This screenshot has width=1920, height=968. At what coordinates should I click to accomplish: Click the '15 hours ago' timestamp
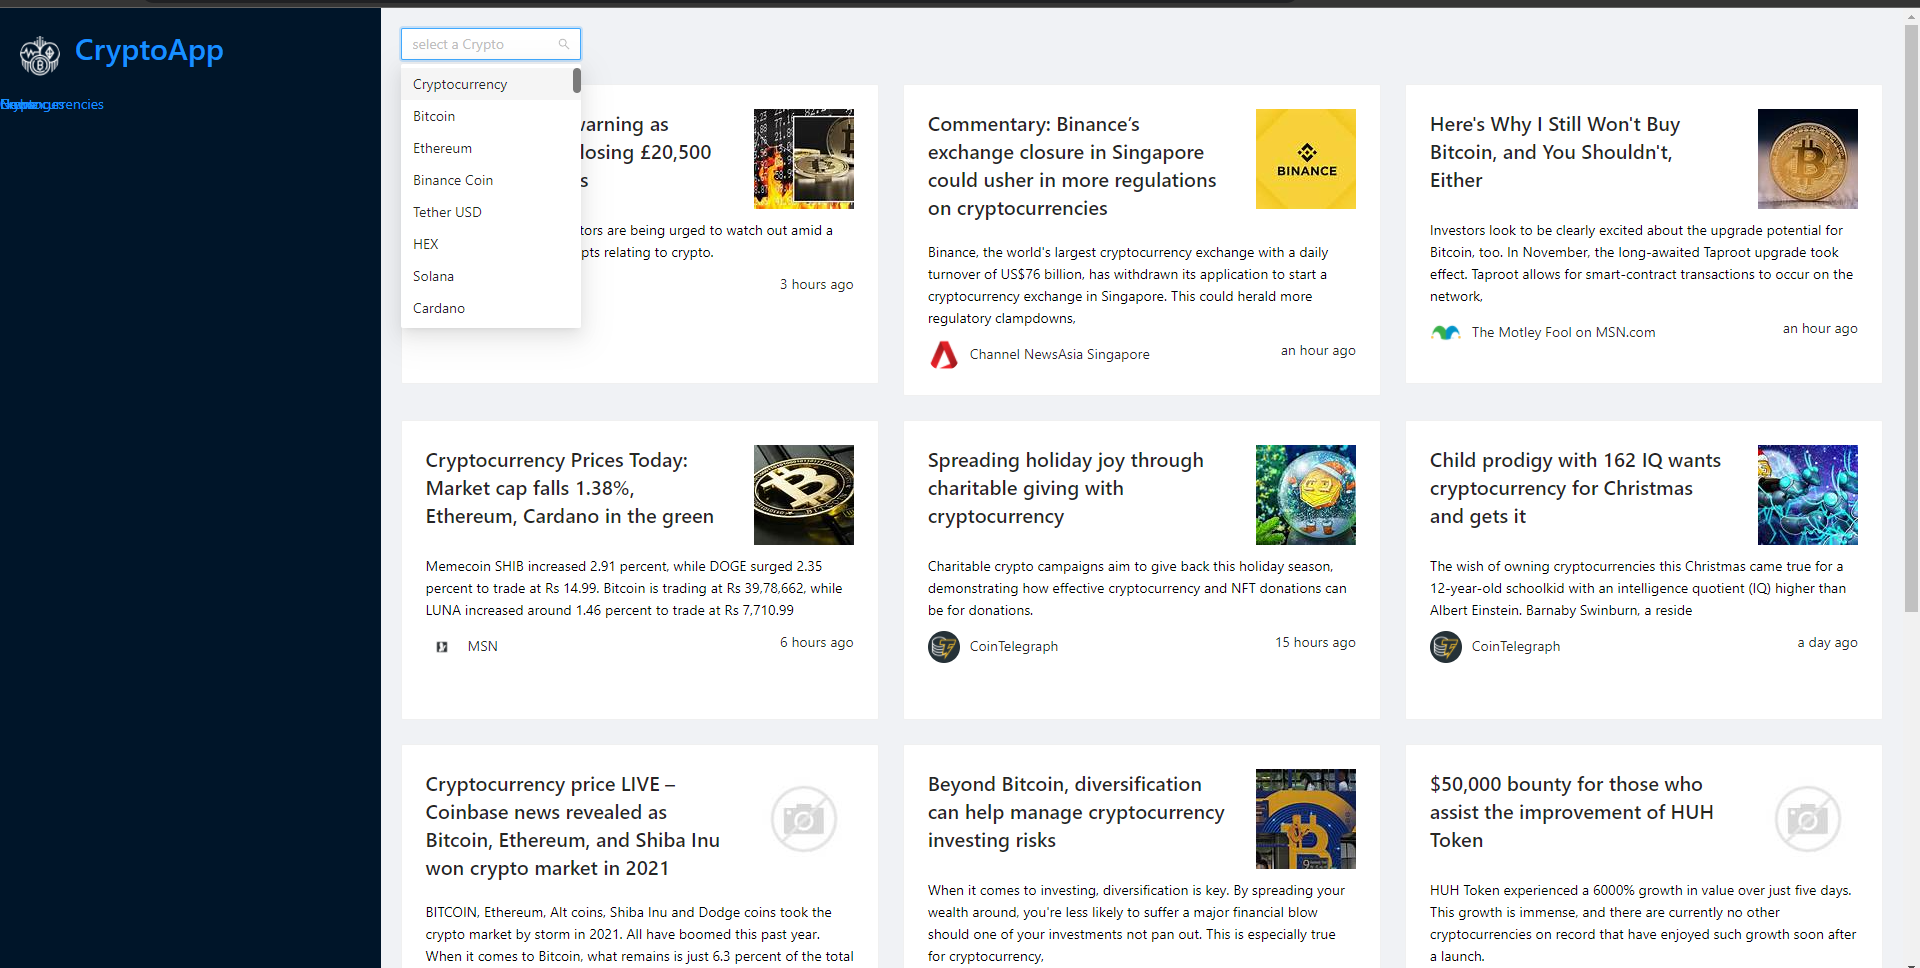tap(1315, 643)
